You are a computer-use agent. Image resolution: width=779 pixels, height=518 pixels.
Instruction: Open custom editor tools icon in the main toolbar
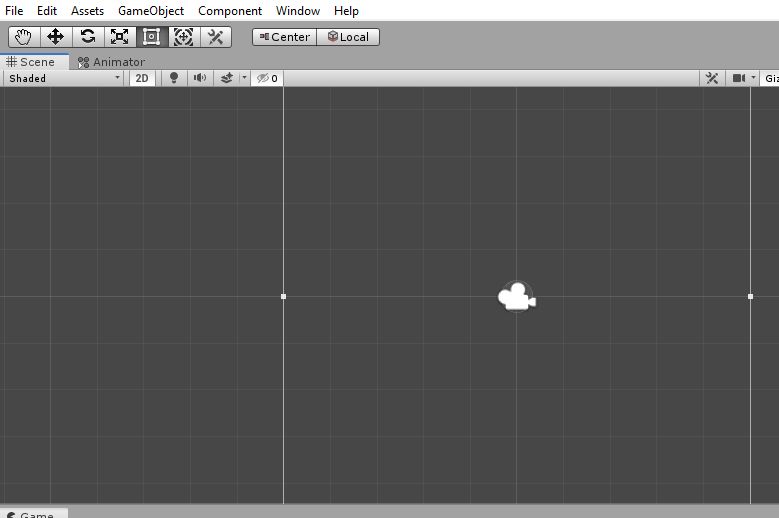click(216, 37)
